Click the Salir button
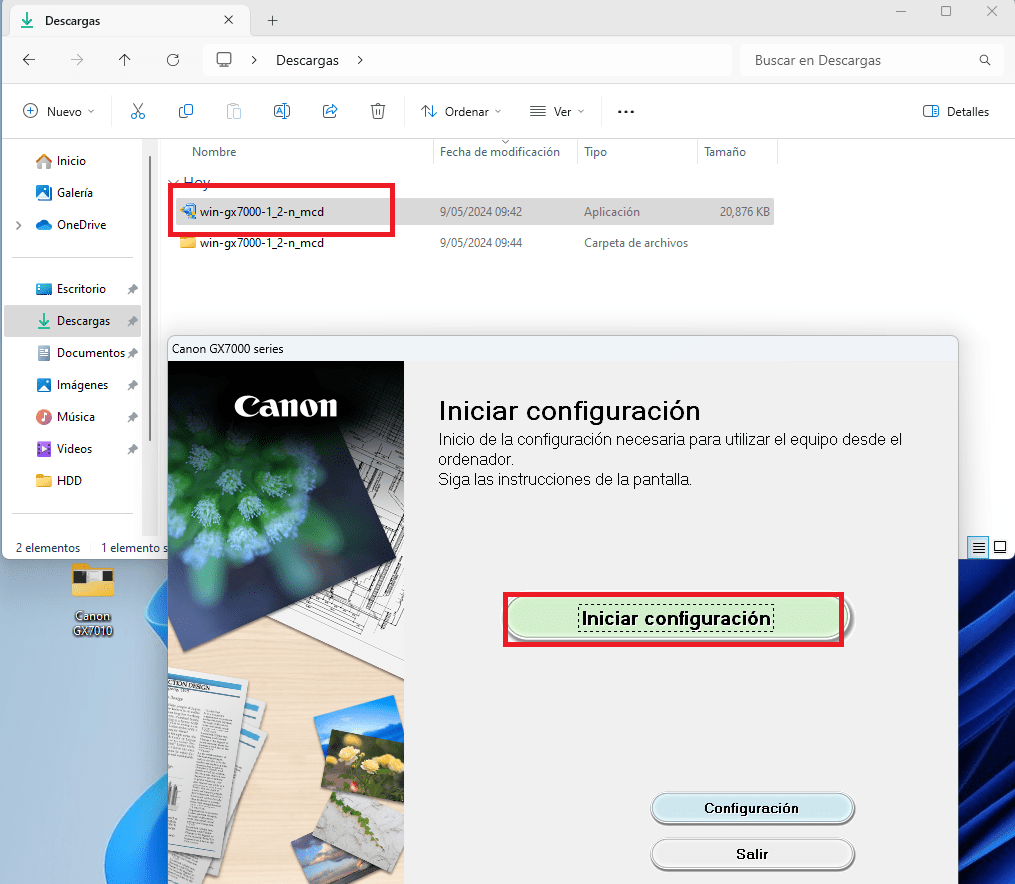The height and width of the screenshot is (884, 1015). coord(752,854)
